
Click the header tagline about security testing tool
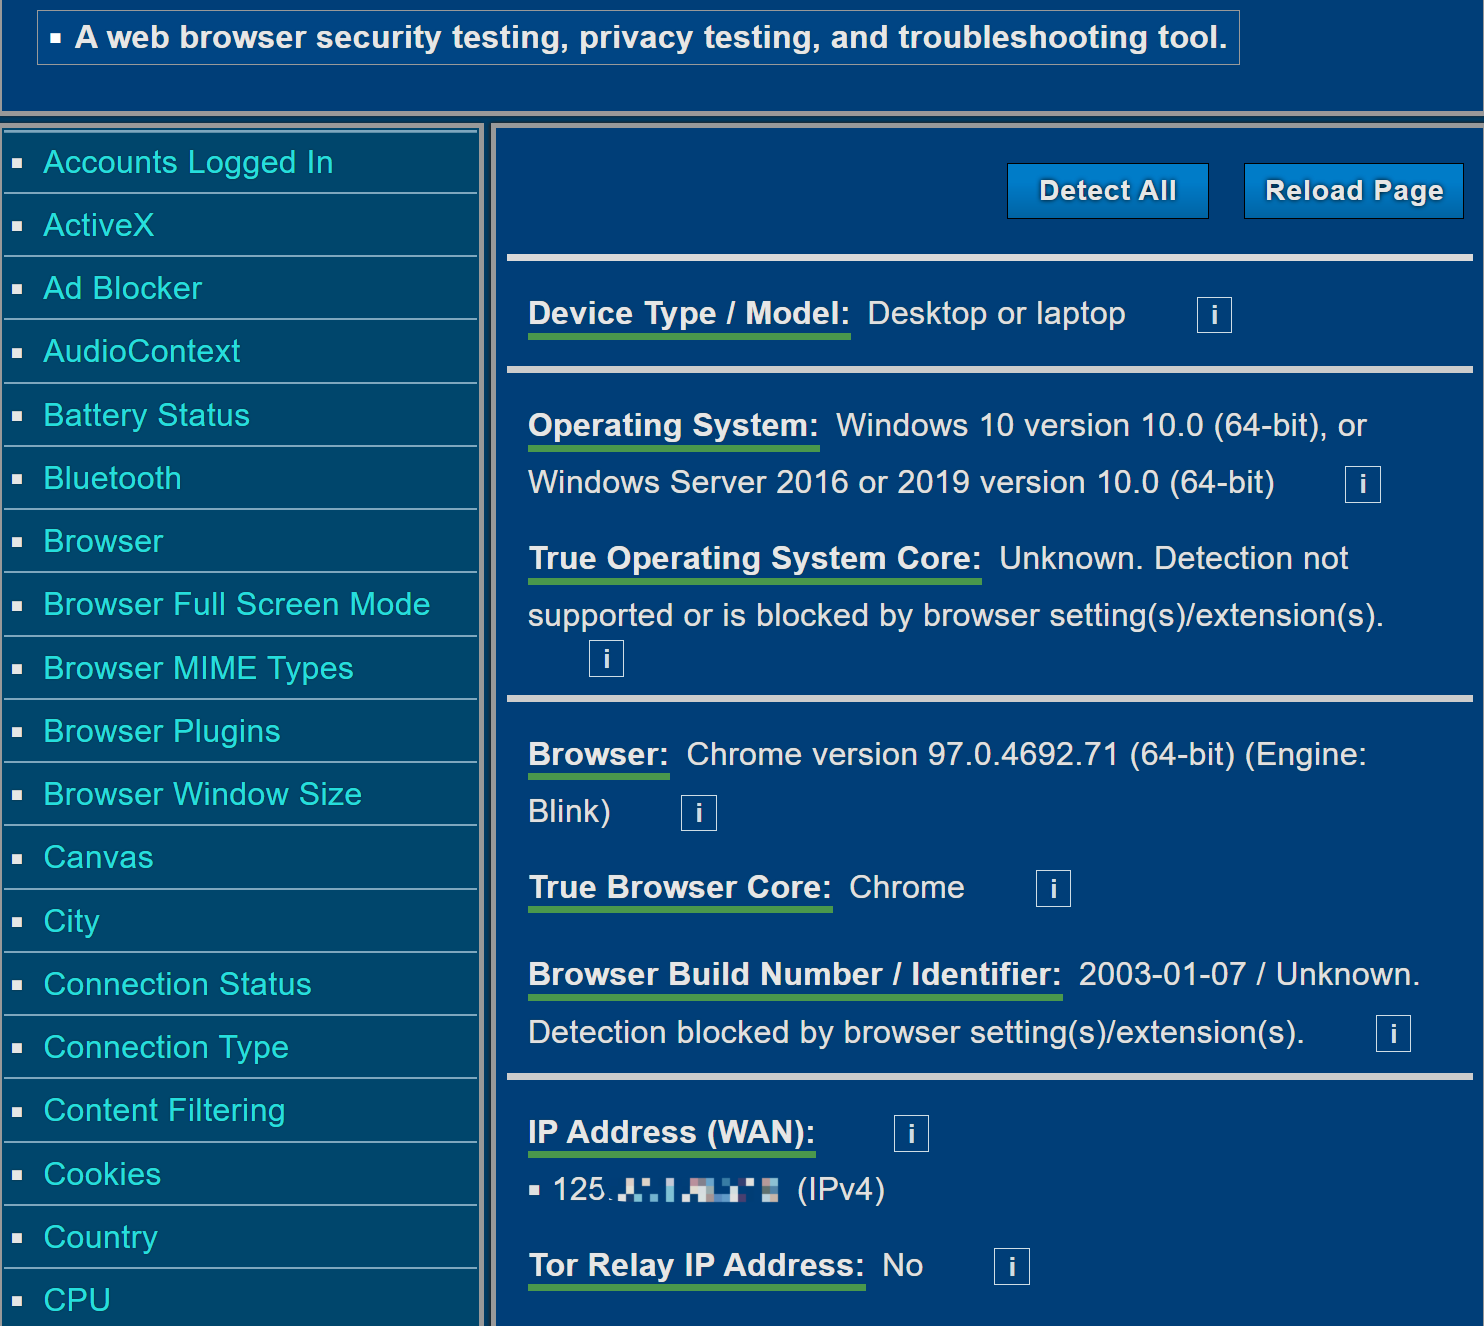point(651,38)
